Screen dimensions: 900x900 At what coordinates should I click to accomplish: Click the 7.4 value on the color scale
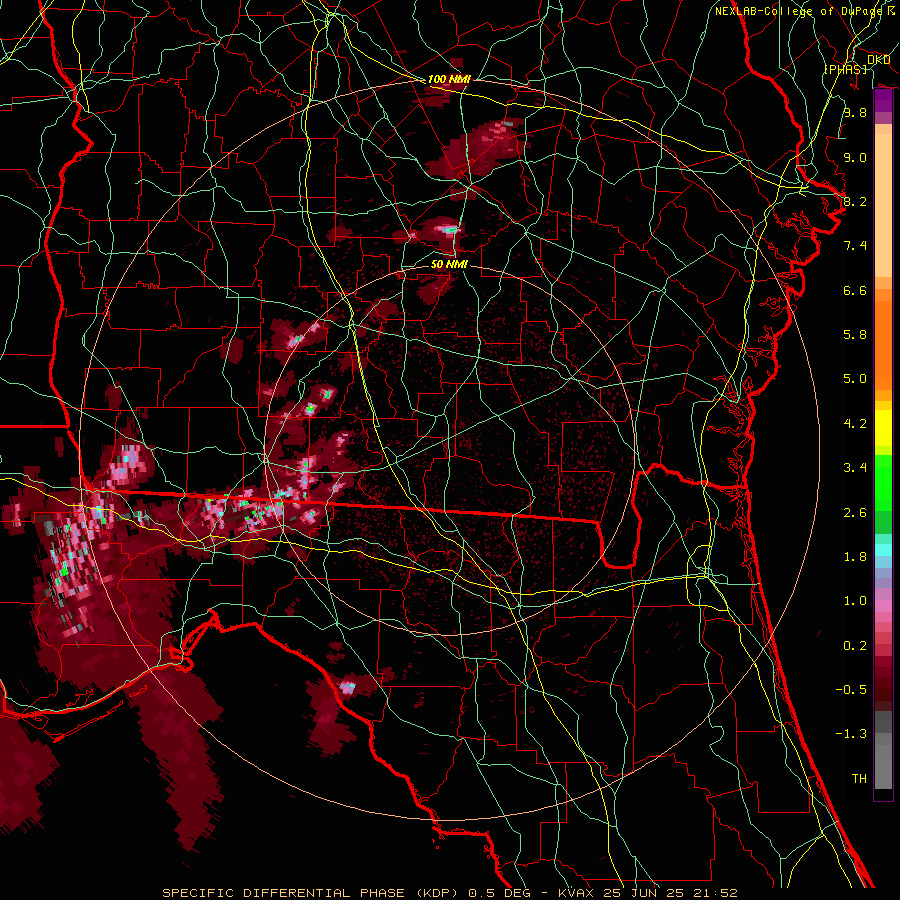click(x=855, y=246)
